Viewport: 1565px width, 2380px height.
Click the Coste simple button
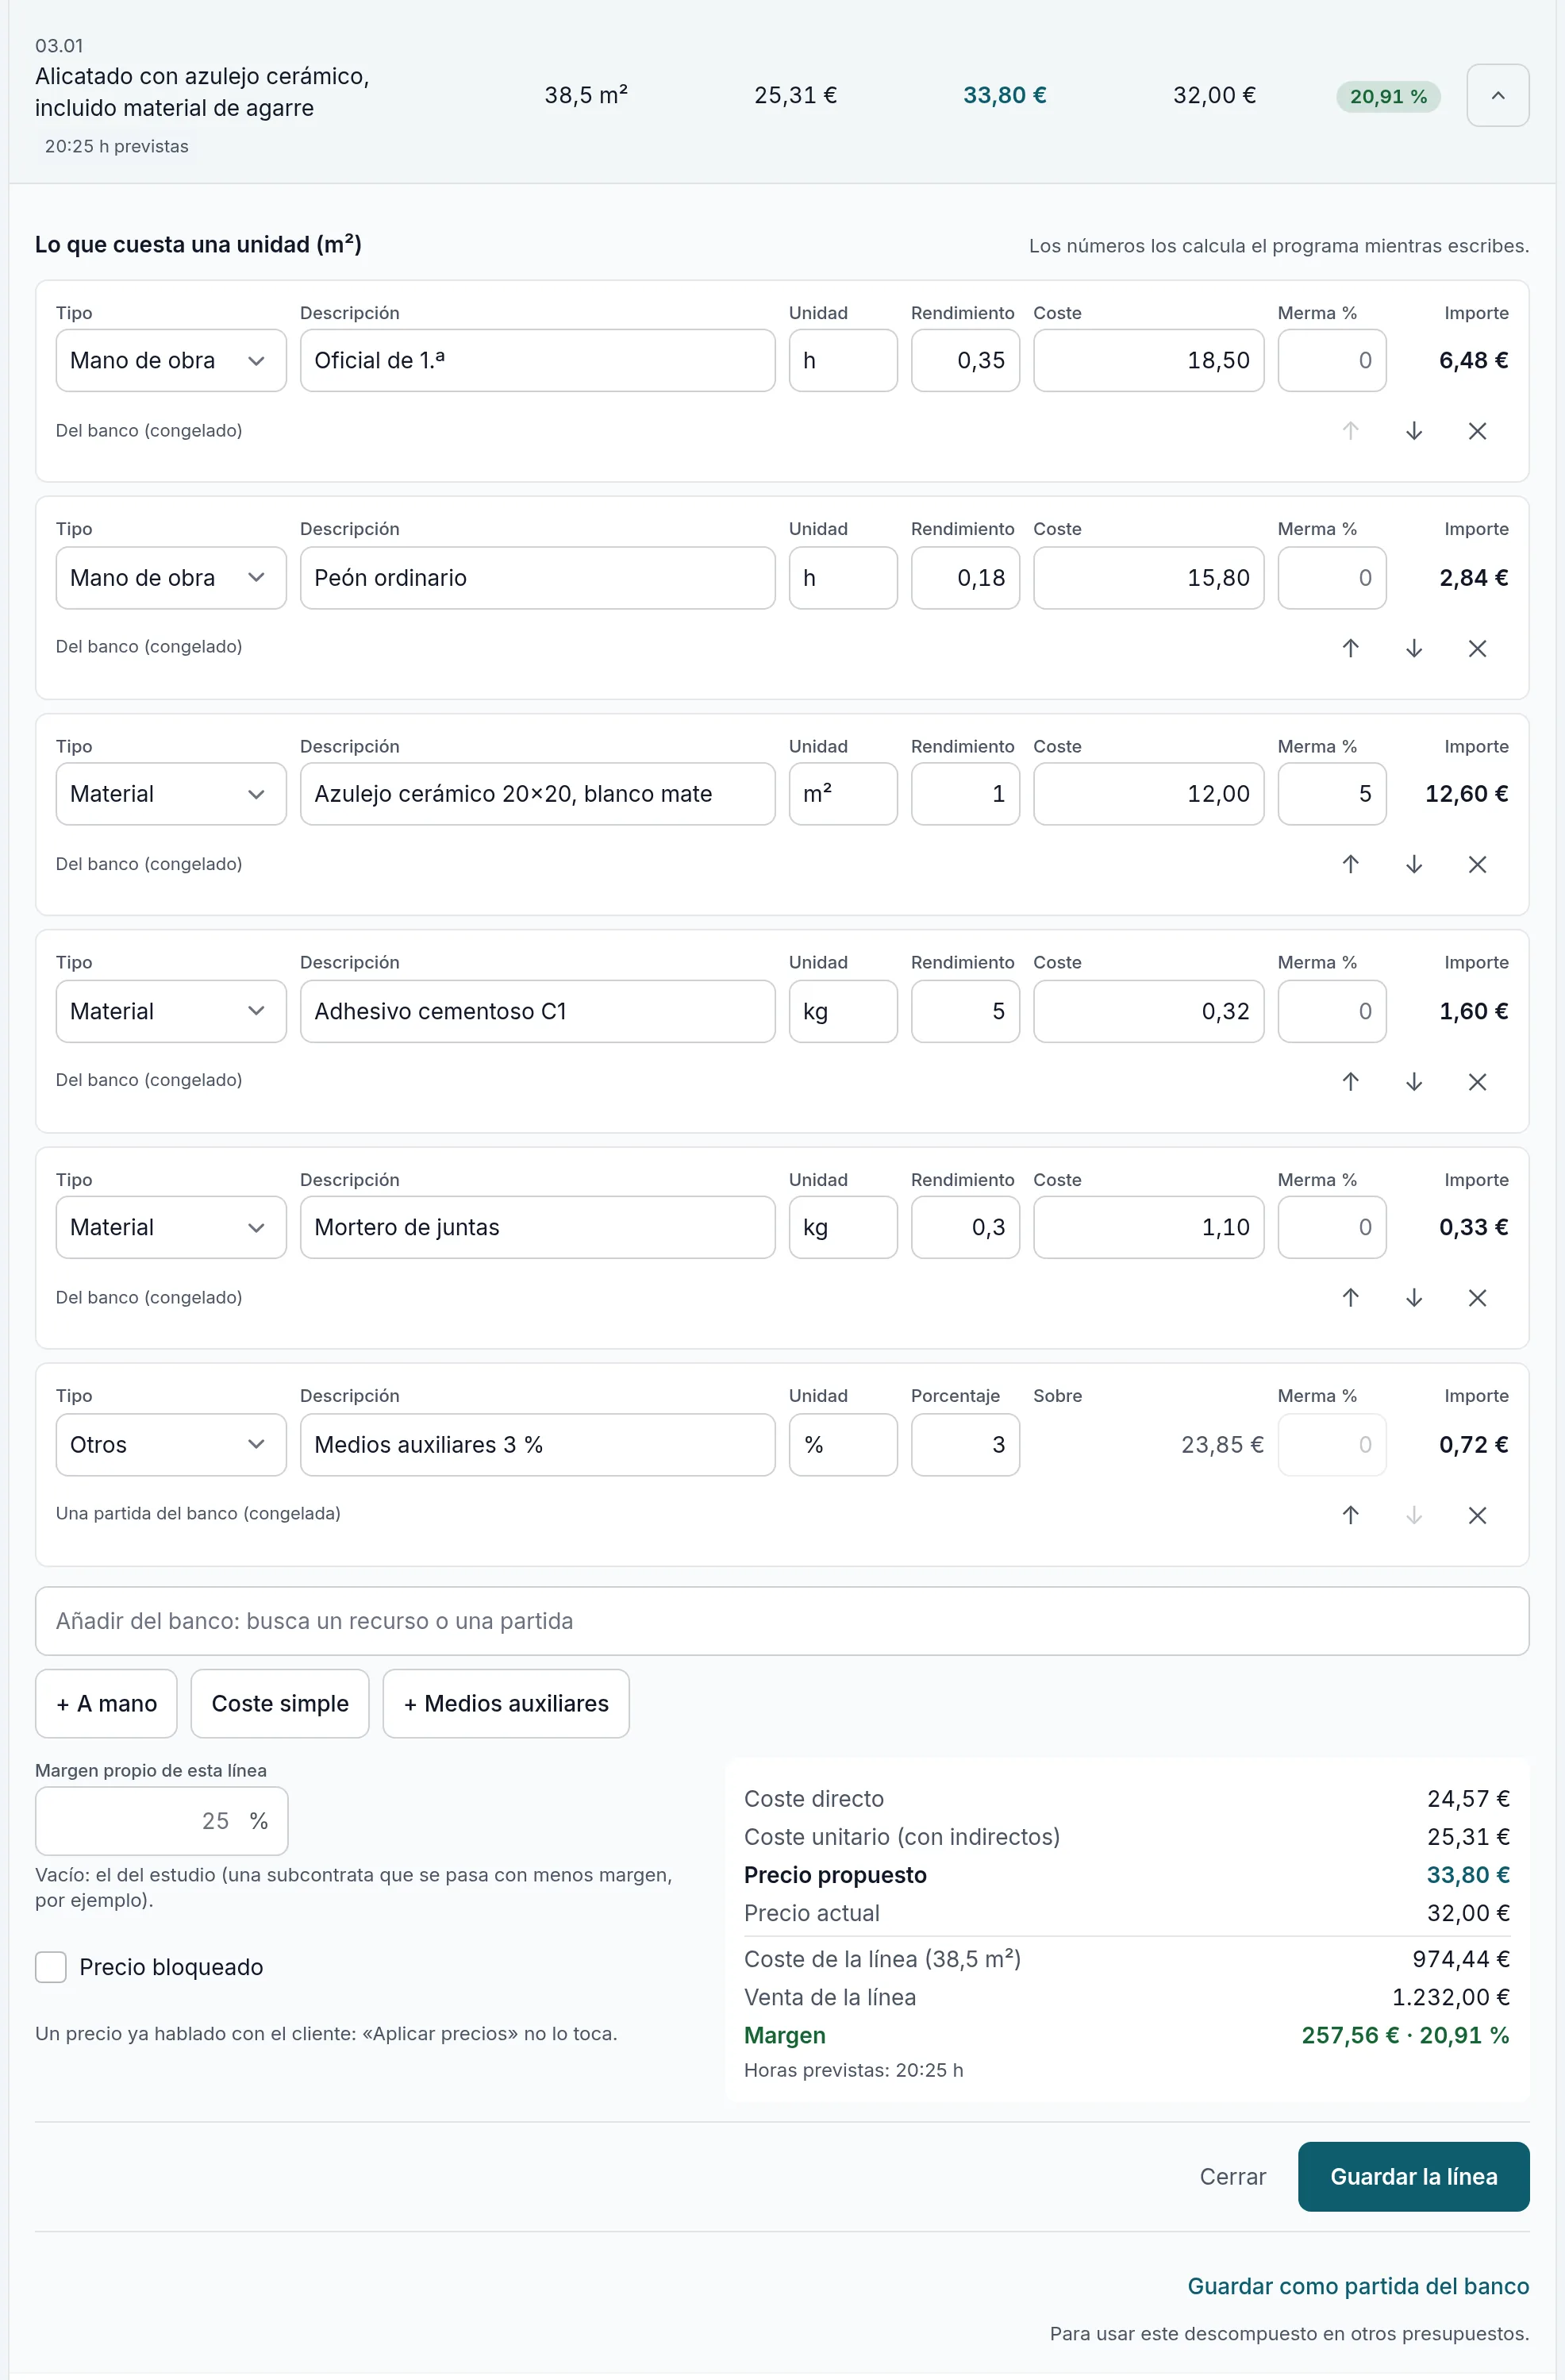pyautogui.click(x=280, y=1703)
